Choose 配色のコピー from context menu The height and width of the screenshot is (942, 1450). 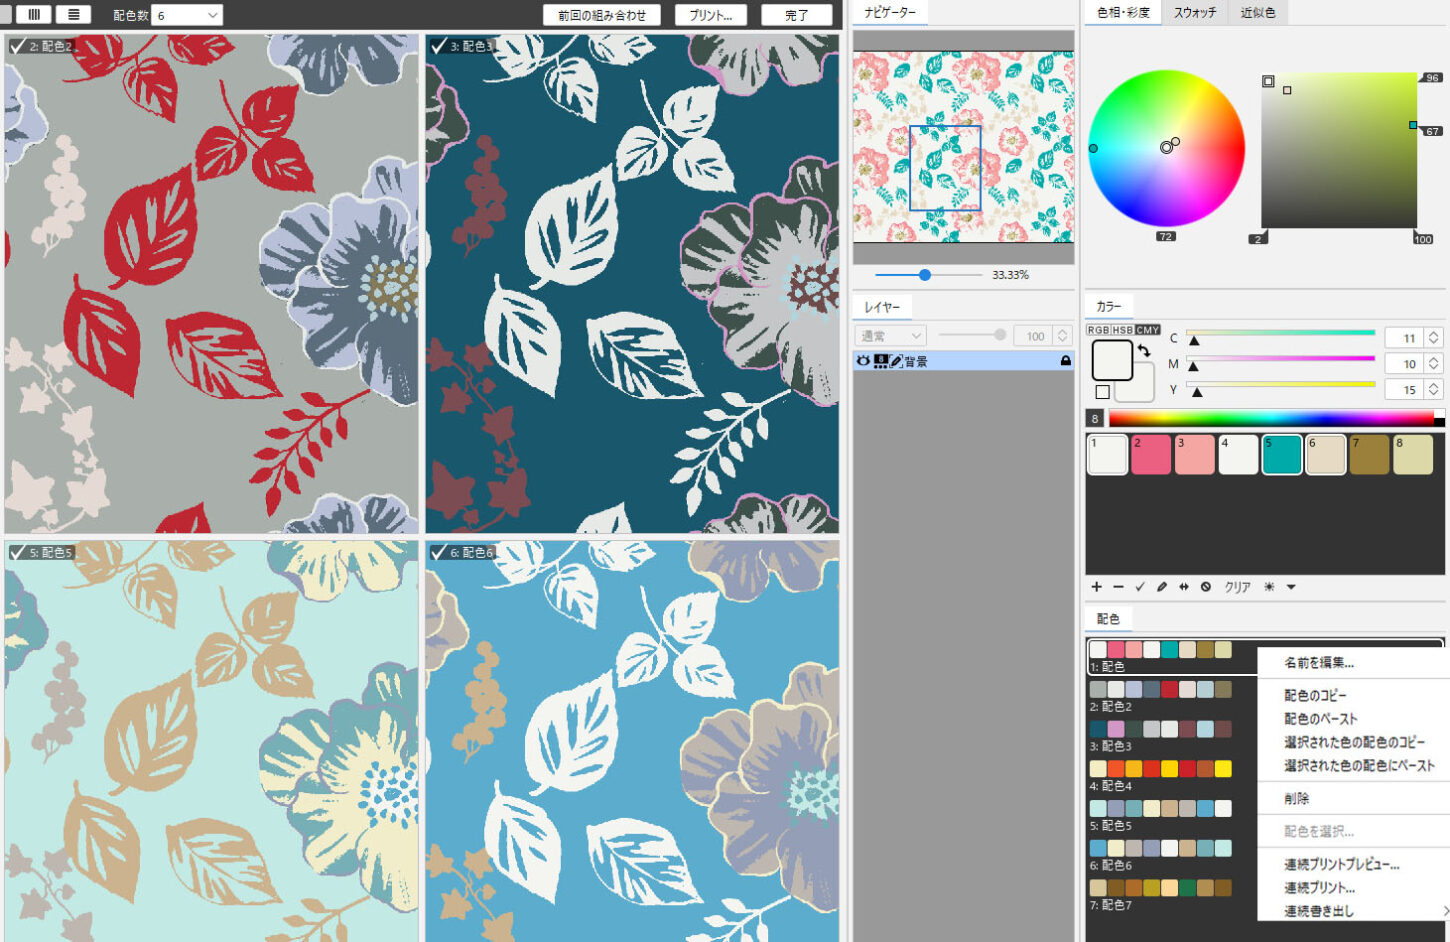click(x=1315, y=695)
